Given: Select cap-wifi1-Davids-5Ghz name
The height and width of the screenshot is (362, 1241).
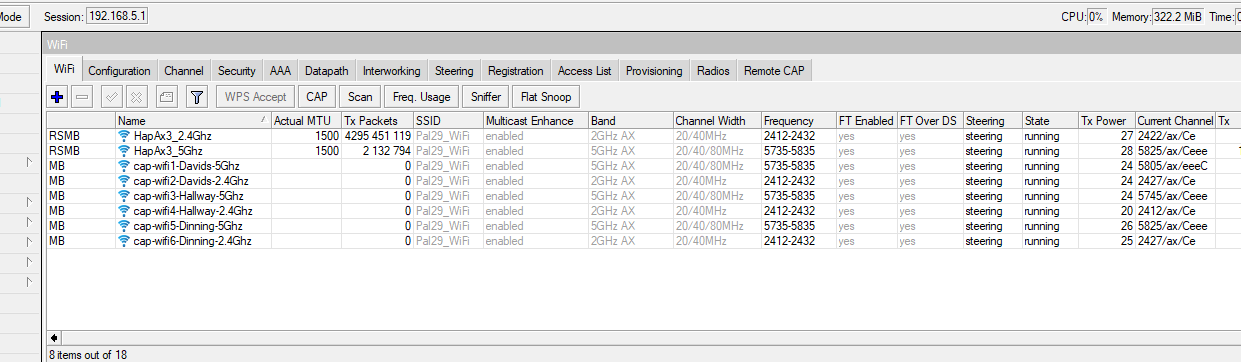Looking at the screenshot, I should (186, 166).
